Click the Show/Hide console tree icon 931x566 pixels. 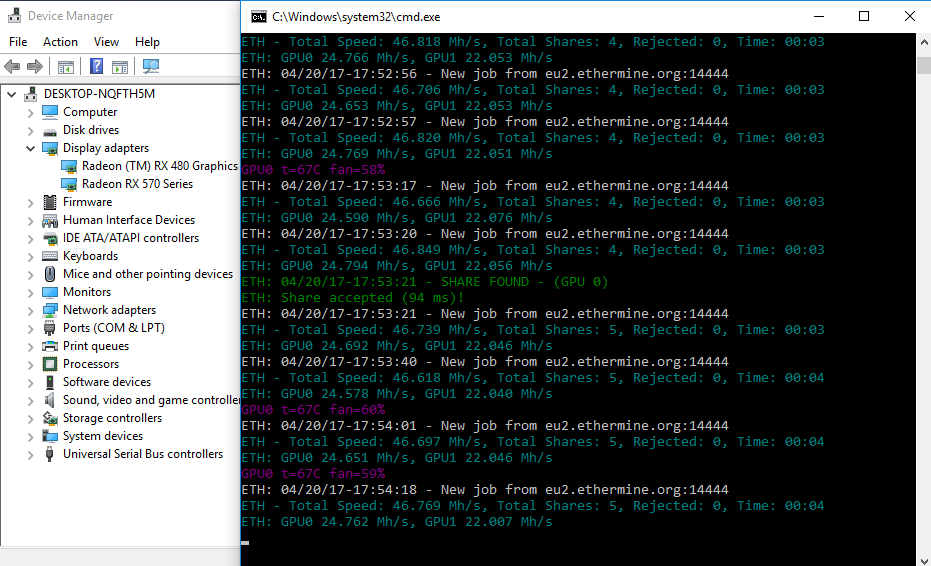point(66,67)
